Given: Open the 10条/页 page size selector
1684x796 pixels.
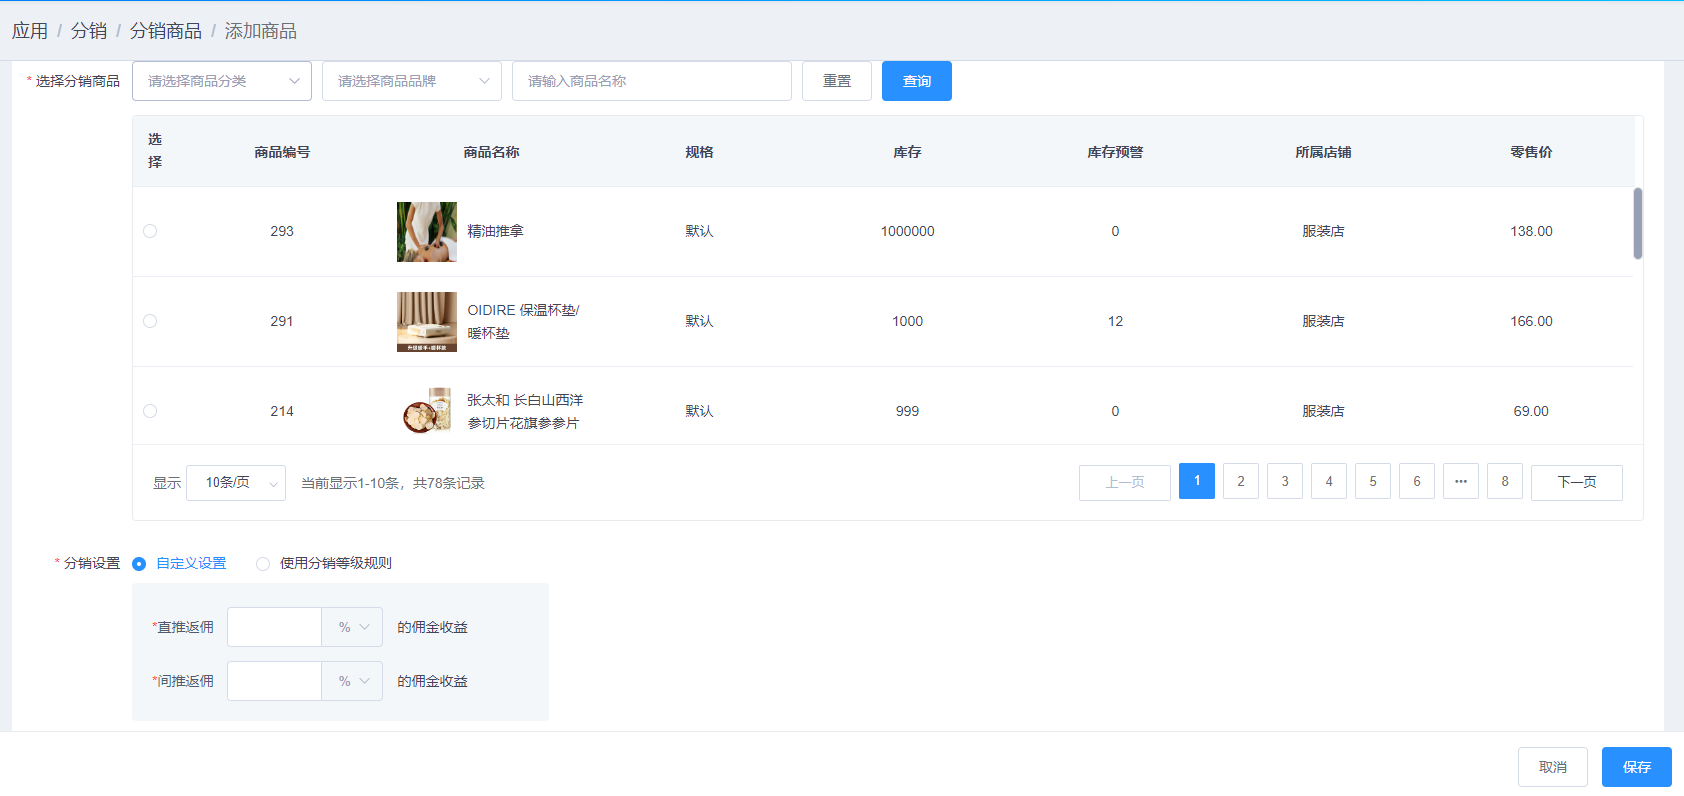Looking at the screenshot, I should (x=236, y=483).
